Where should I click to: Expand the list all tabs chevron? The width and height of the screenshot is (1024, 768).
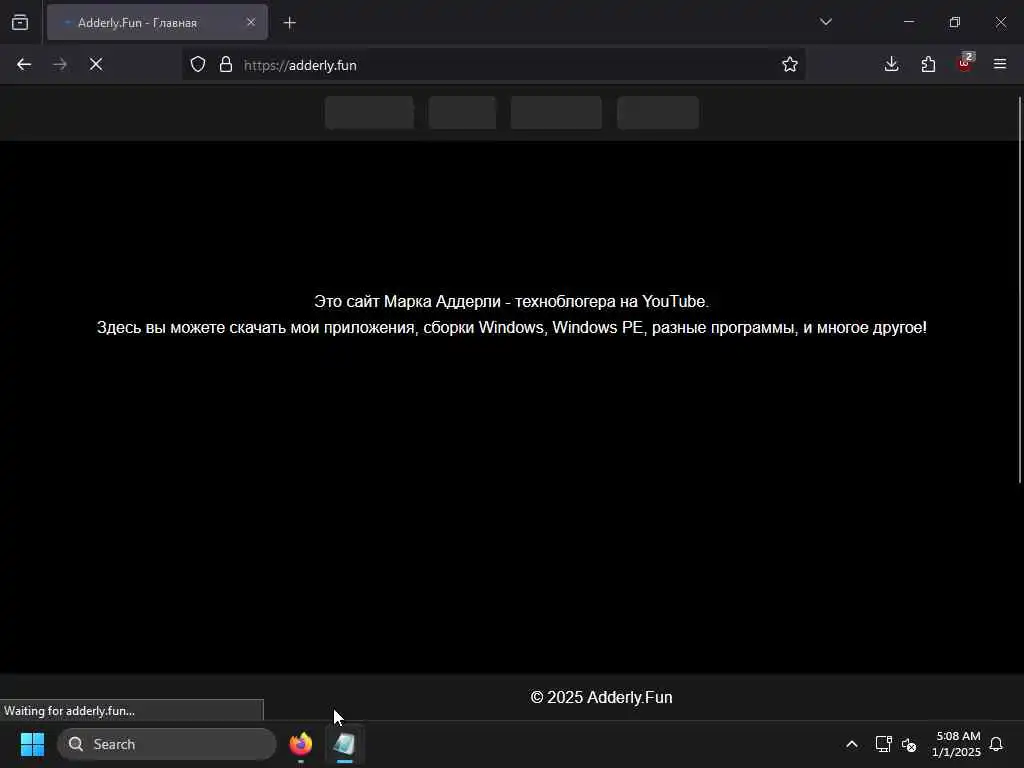(825, 22)
